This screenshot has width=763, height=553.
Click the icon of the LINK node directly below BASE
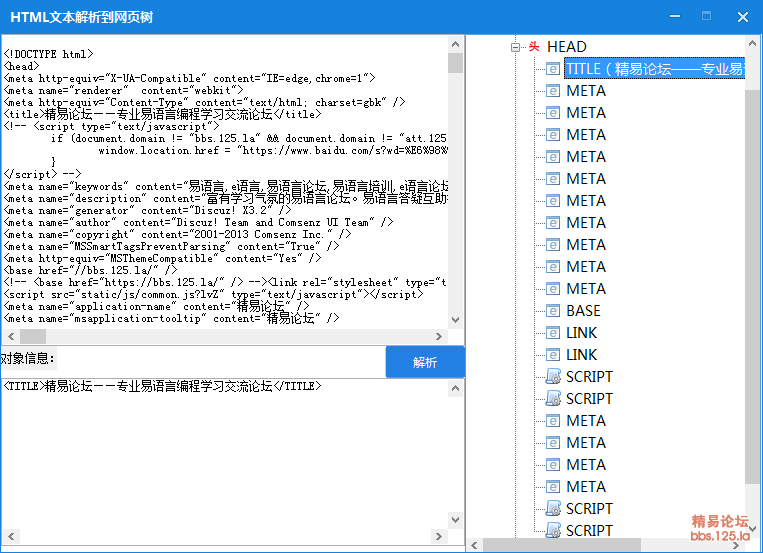tap(552, 332)
